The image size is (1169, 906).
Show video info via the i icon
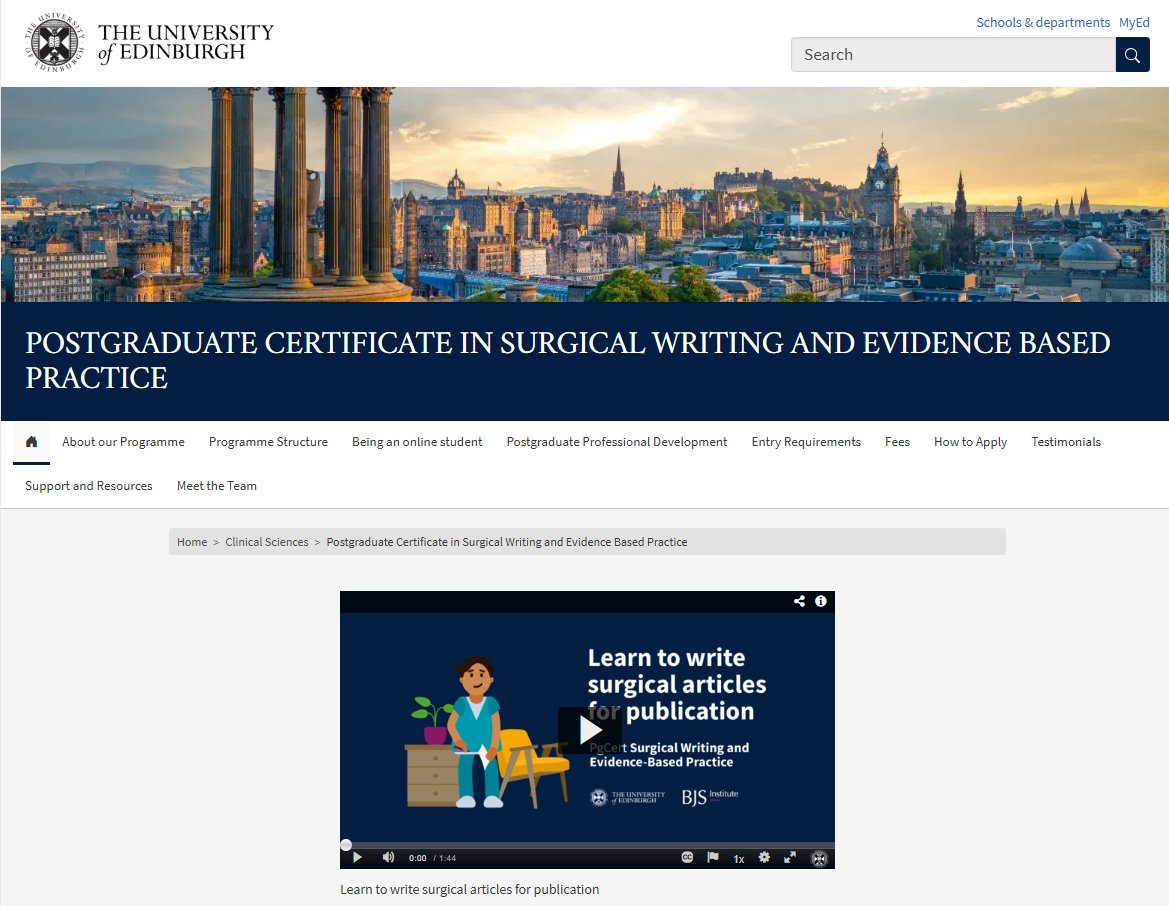point(821,601)
